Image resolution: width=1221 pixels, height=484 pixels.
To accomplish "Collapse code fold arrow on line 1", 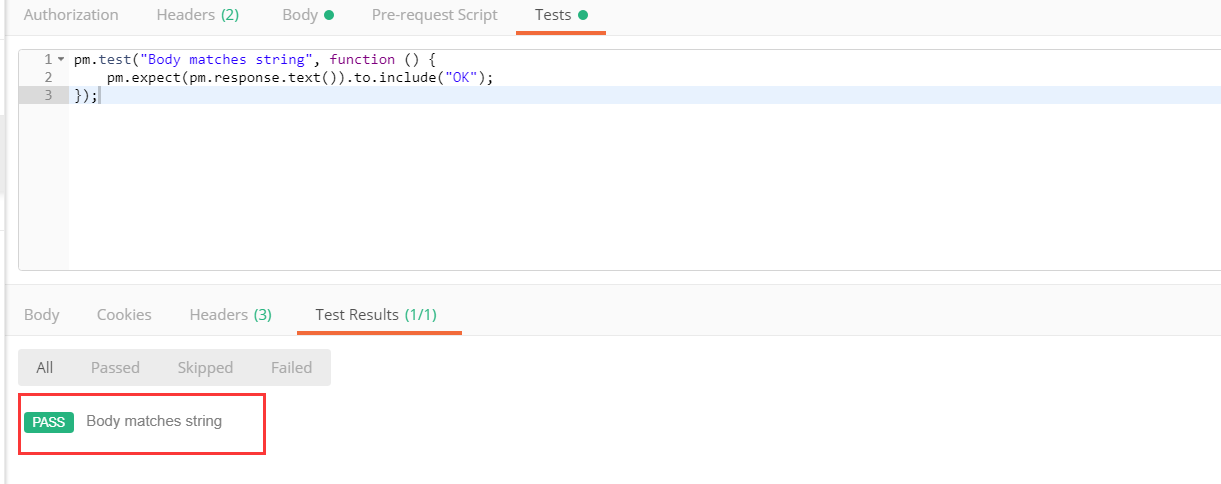I will click(61, 60).
